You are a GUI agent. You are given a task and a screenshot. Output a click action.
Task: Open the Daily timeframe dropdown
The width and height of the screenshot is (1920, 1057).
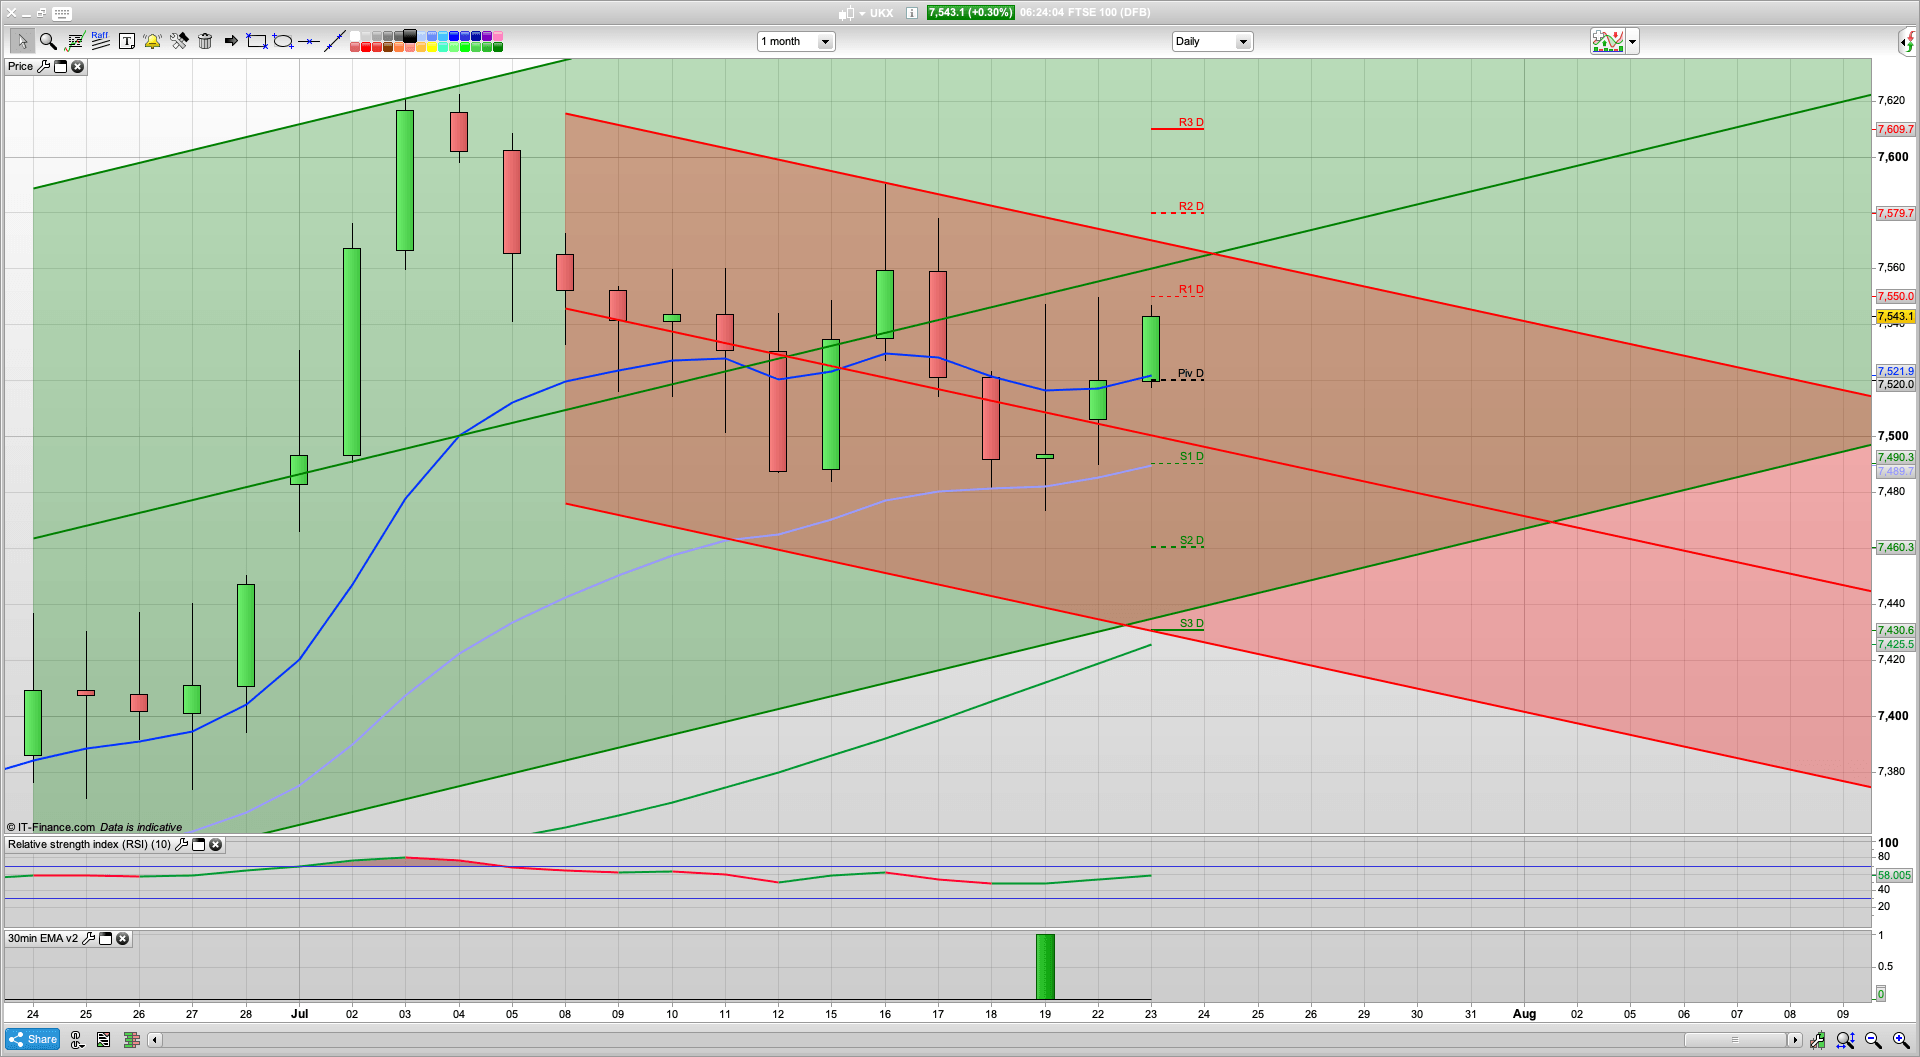[x=1212, y=41]
